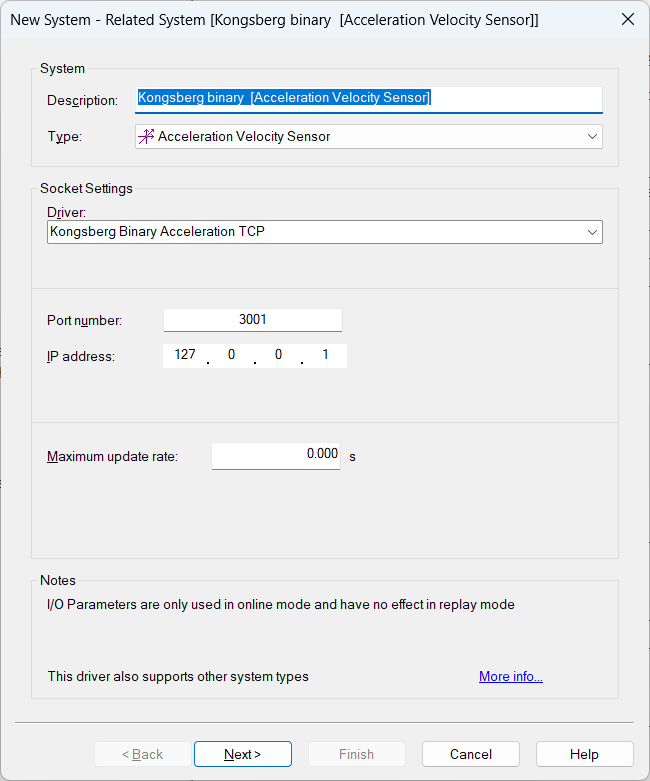Select the last IP address octet 1
The width and height of the screenshot is (650, 781).
tap(325, 355)
